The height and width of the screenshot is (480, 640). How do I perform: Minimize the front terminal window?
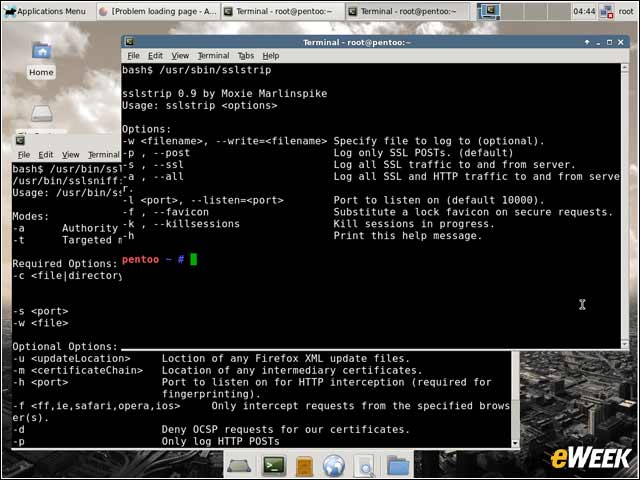pos(598,42)
